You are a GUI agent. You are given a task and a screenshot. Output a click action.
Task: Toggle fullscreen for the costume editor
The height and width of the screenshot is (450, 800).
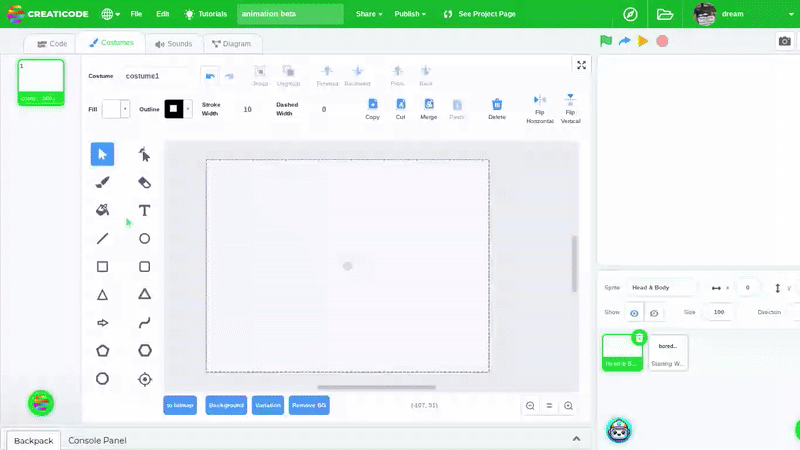[581, 65]
